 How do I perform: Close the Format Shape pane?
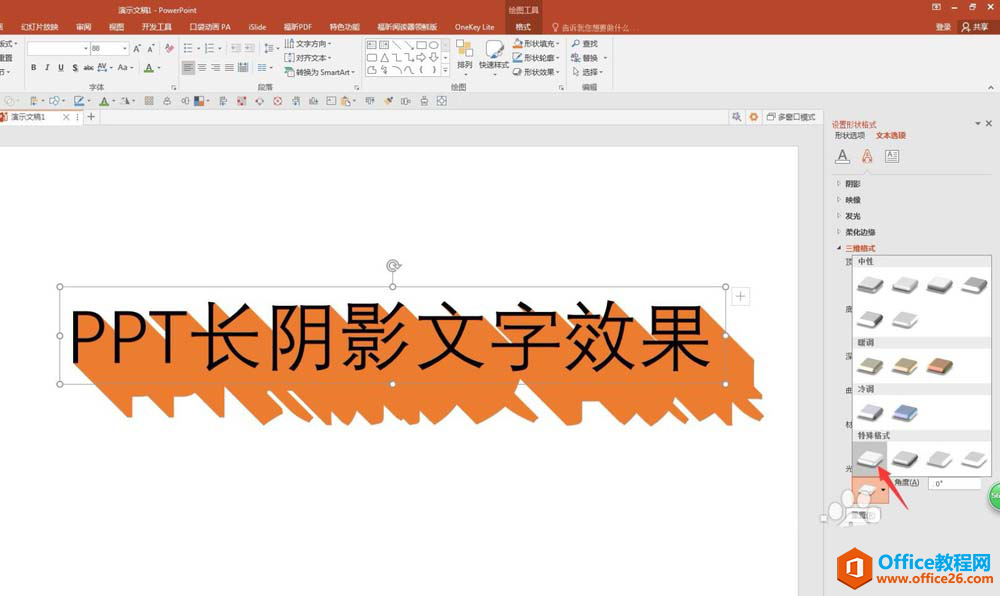989,123
